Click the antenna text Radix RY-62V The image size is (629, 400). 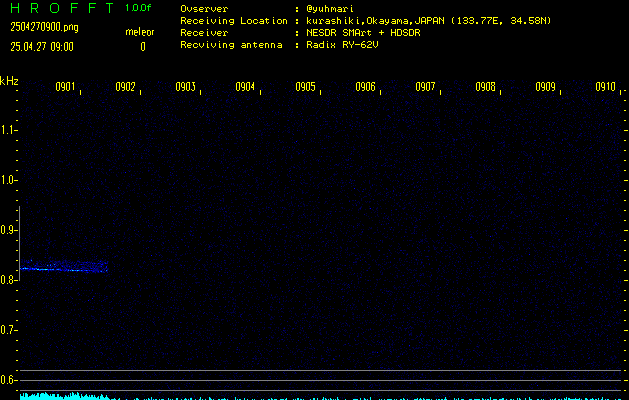tap(342, 45)
